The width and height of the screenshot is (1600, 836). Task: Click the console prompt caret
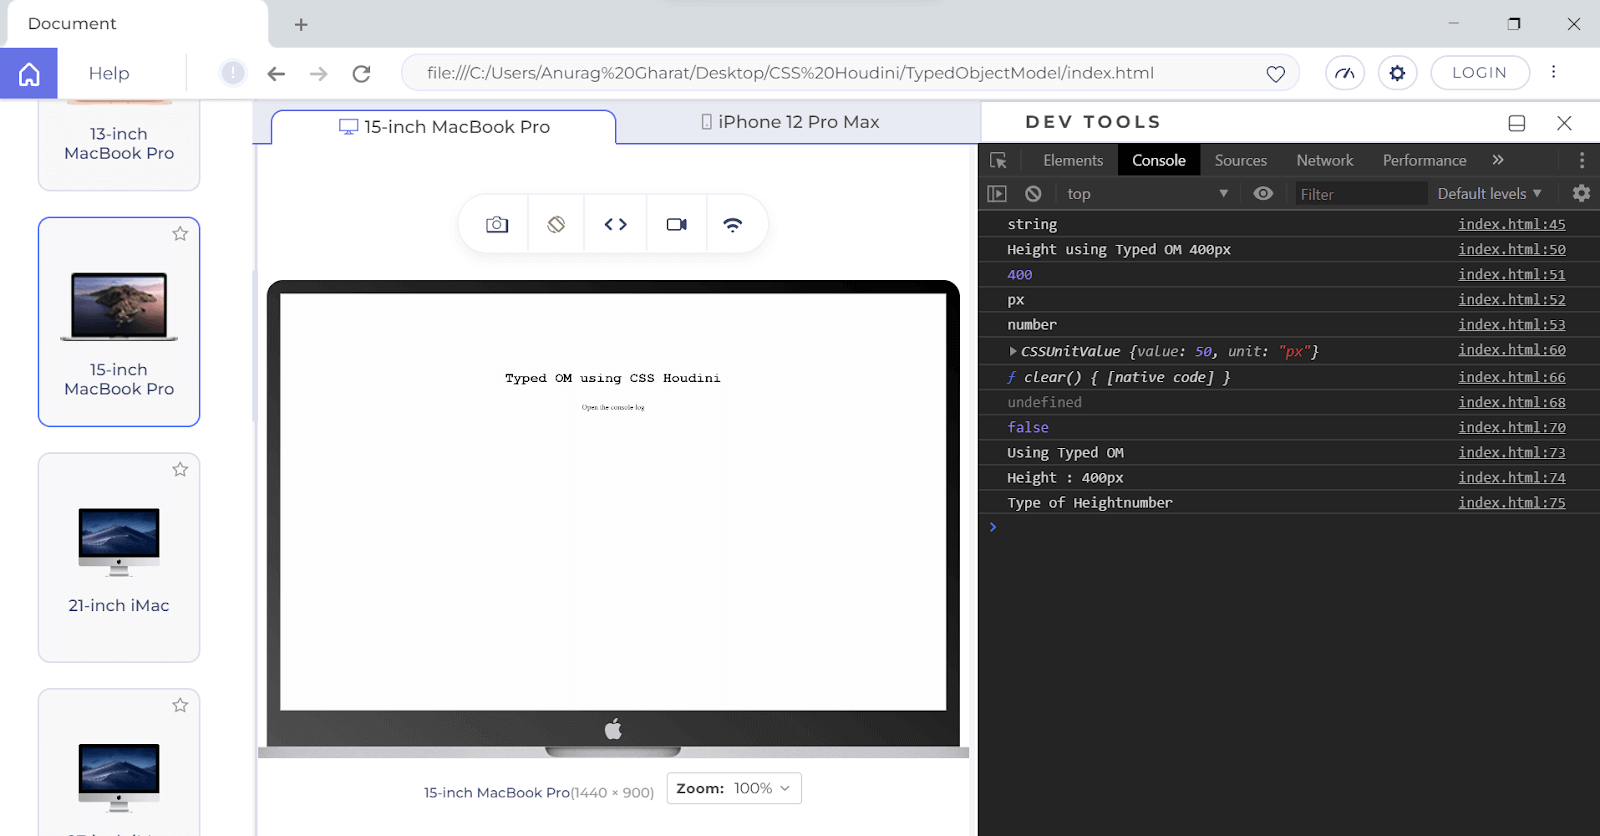[993, 527]
